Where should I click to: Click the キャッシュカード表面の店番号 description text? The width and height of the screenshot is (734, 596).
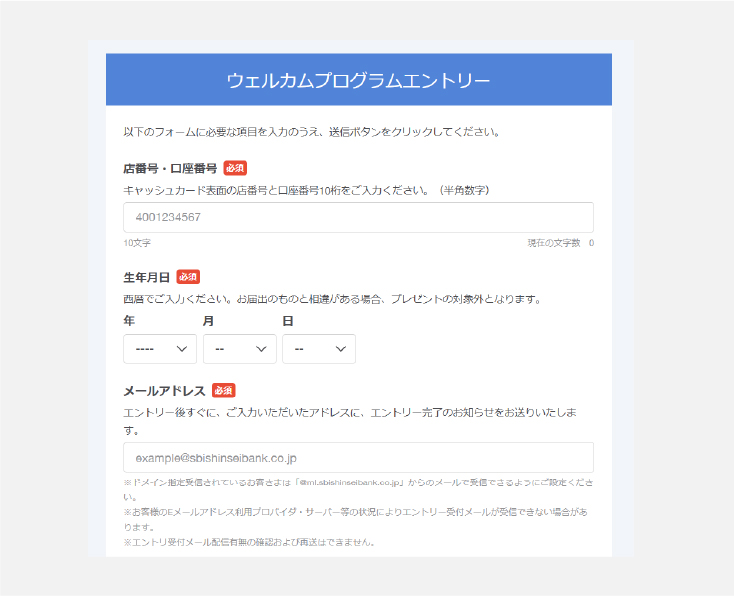click(306, 190)
